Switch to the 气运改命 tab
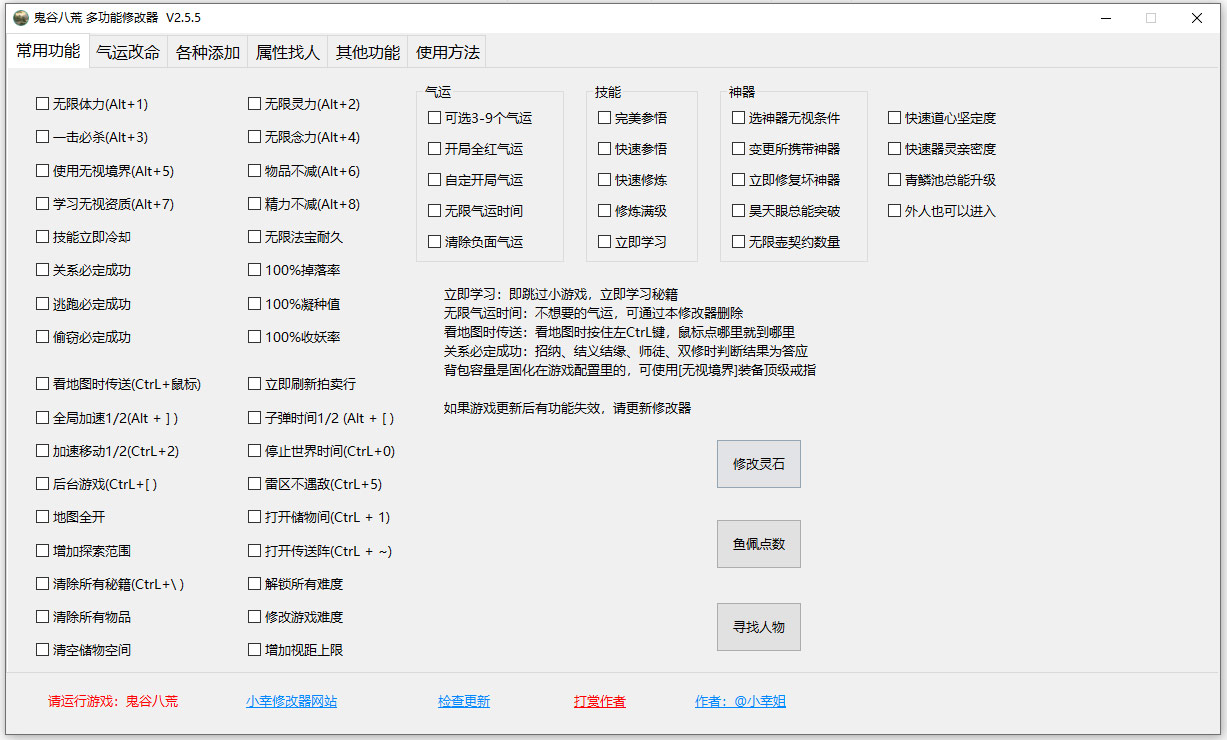Viewport: 1227px width, 740px height. click(x=127, y=51)
